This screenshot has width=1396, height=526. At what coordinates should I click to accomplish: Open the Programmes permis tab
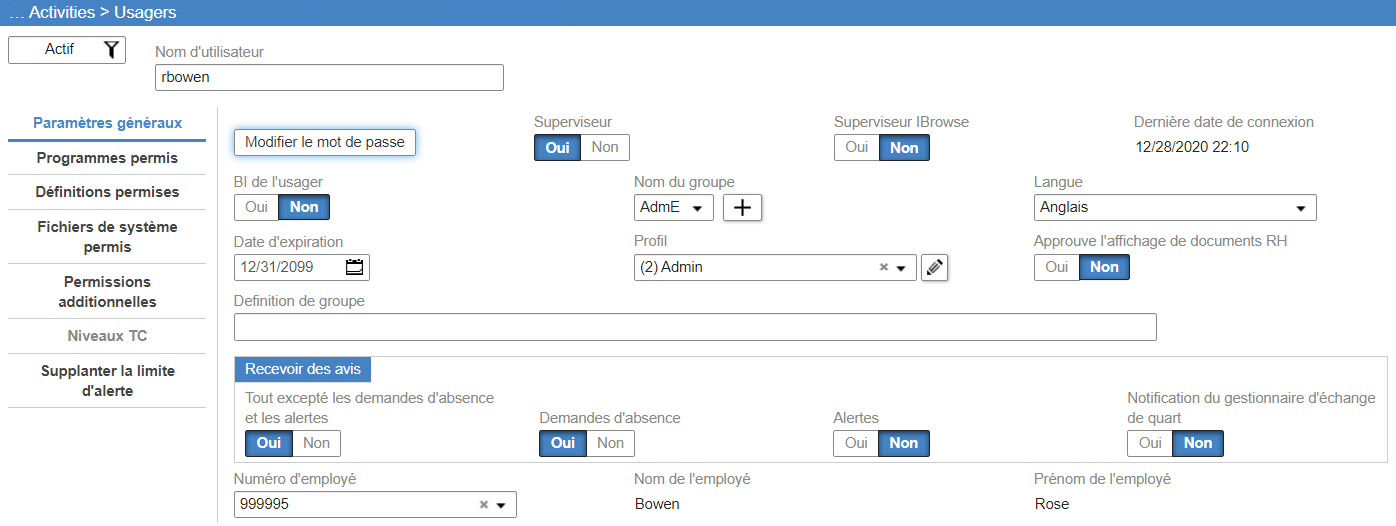pyautogui.click(x=107, y=158)
